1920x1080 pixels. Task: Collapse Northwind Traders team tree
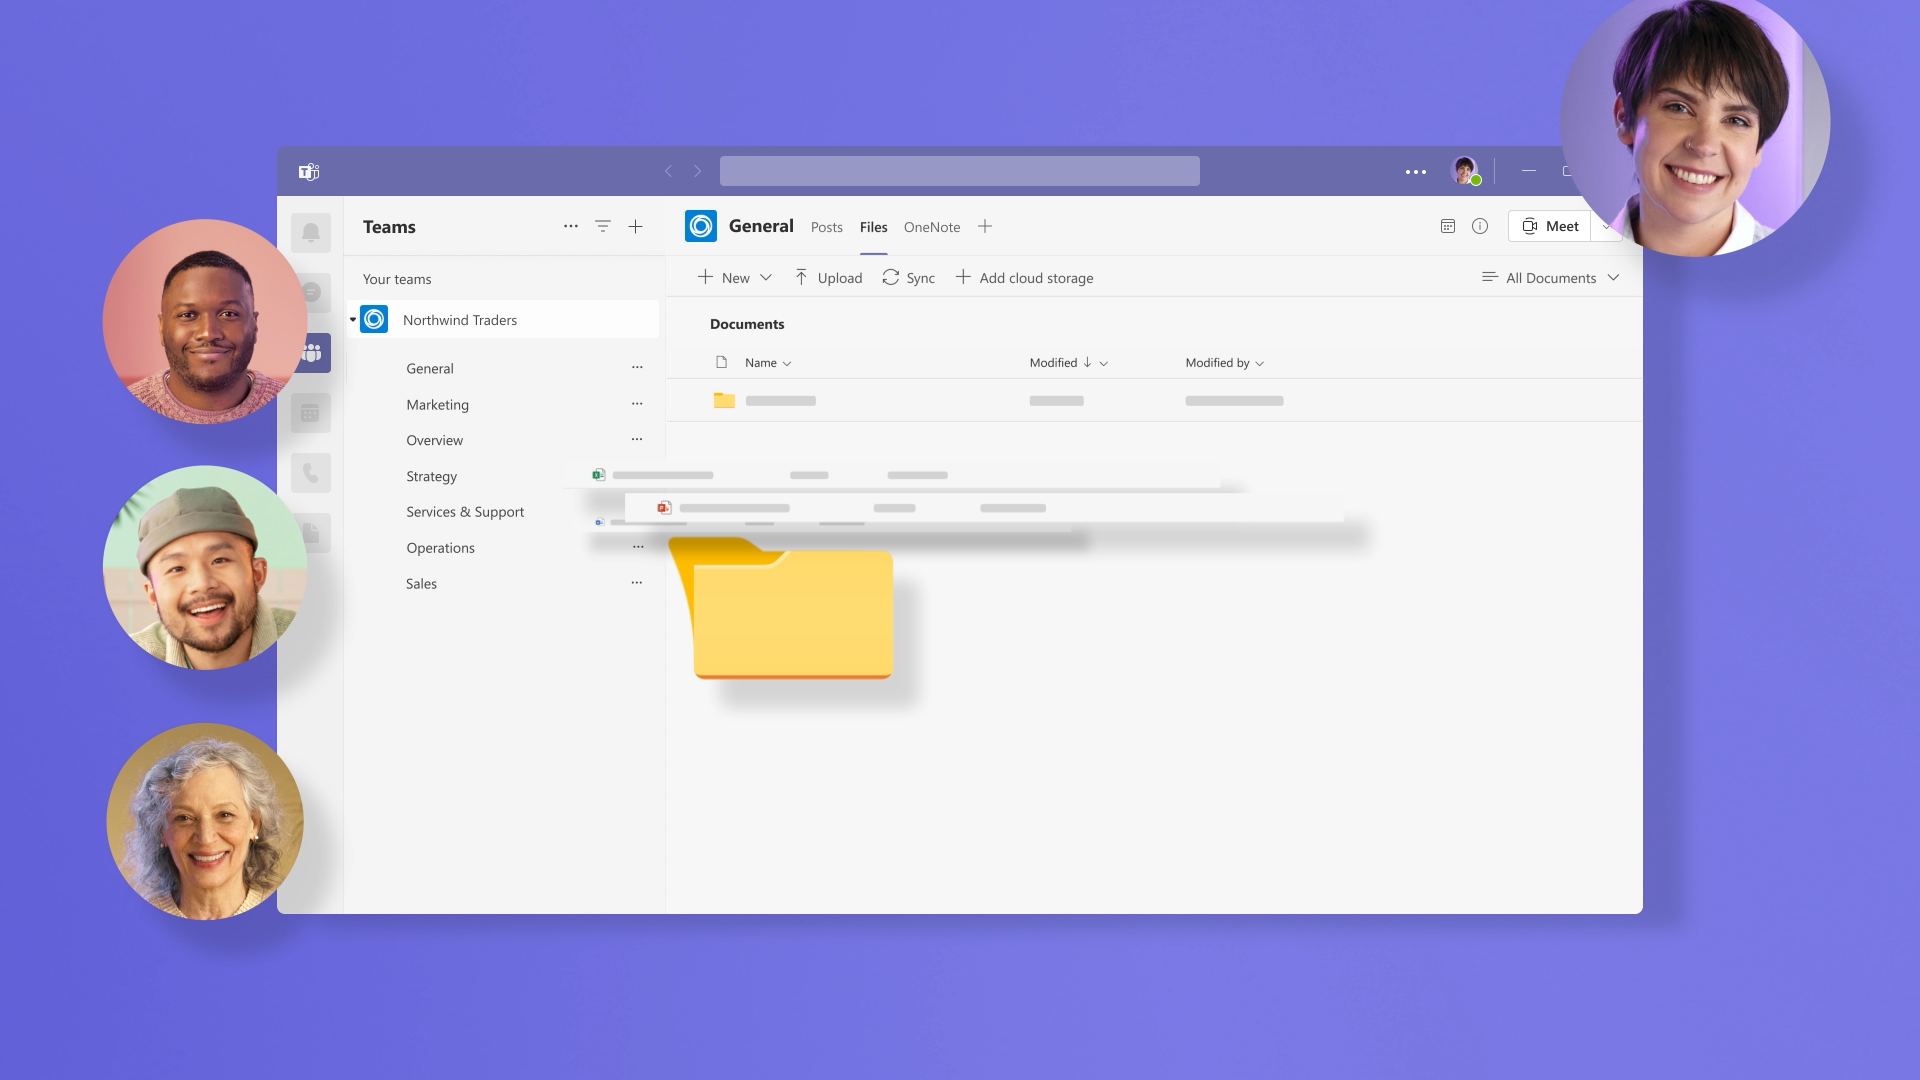click(x=353, y=320)
